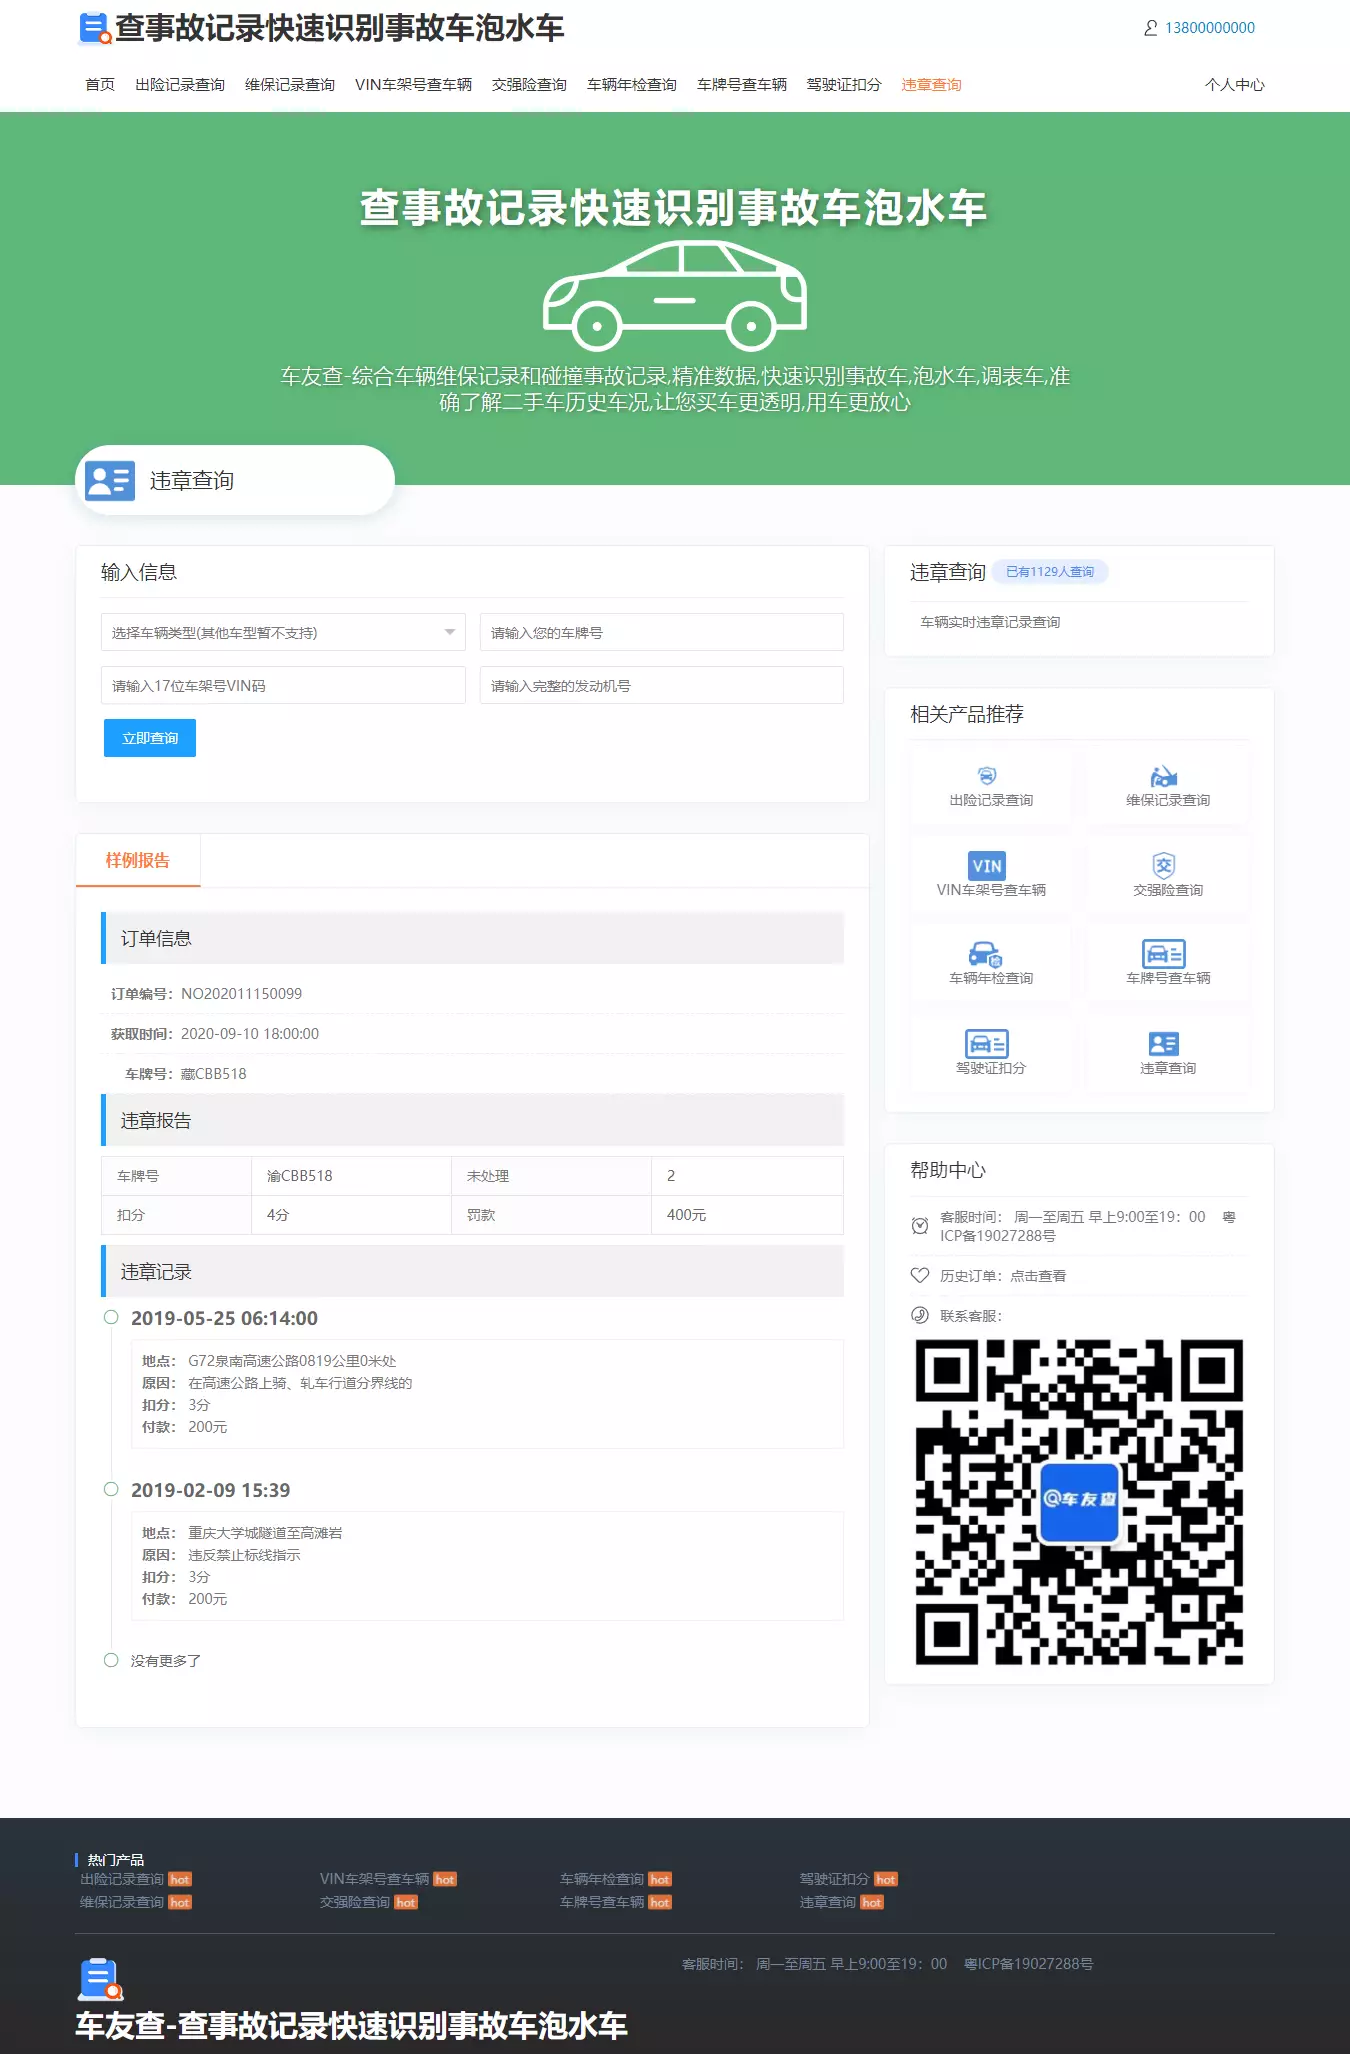Open 驾驶证扣分 in top navigation

844,85
